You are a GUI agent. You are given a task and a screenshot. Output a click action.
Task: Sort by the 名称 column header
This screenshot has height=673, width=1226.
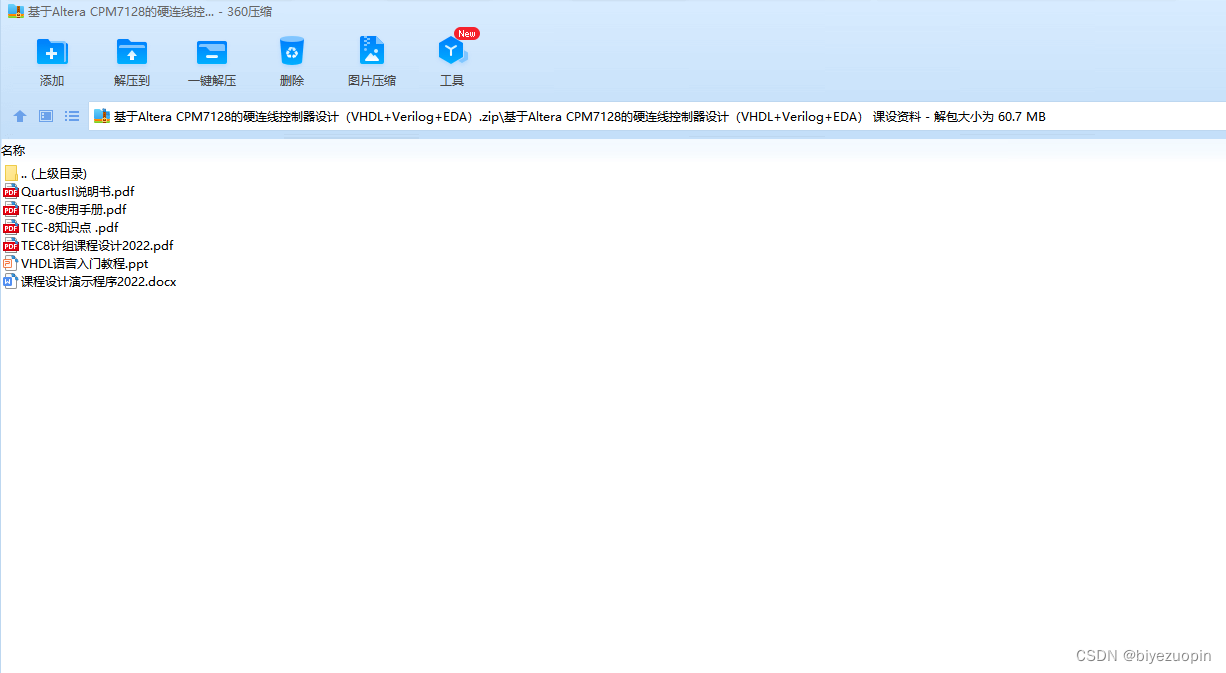13,150
